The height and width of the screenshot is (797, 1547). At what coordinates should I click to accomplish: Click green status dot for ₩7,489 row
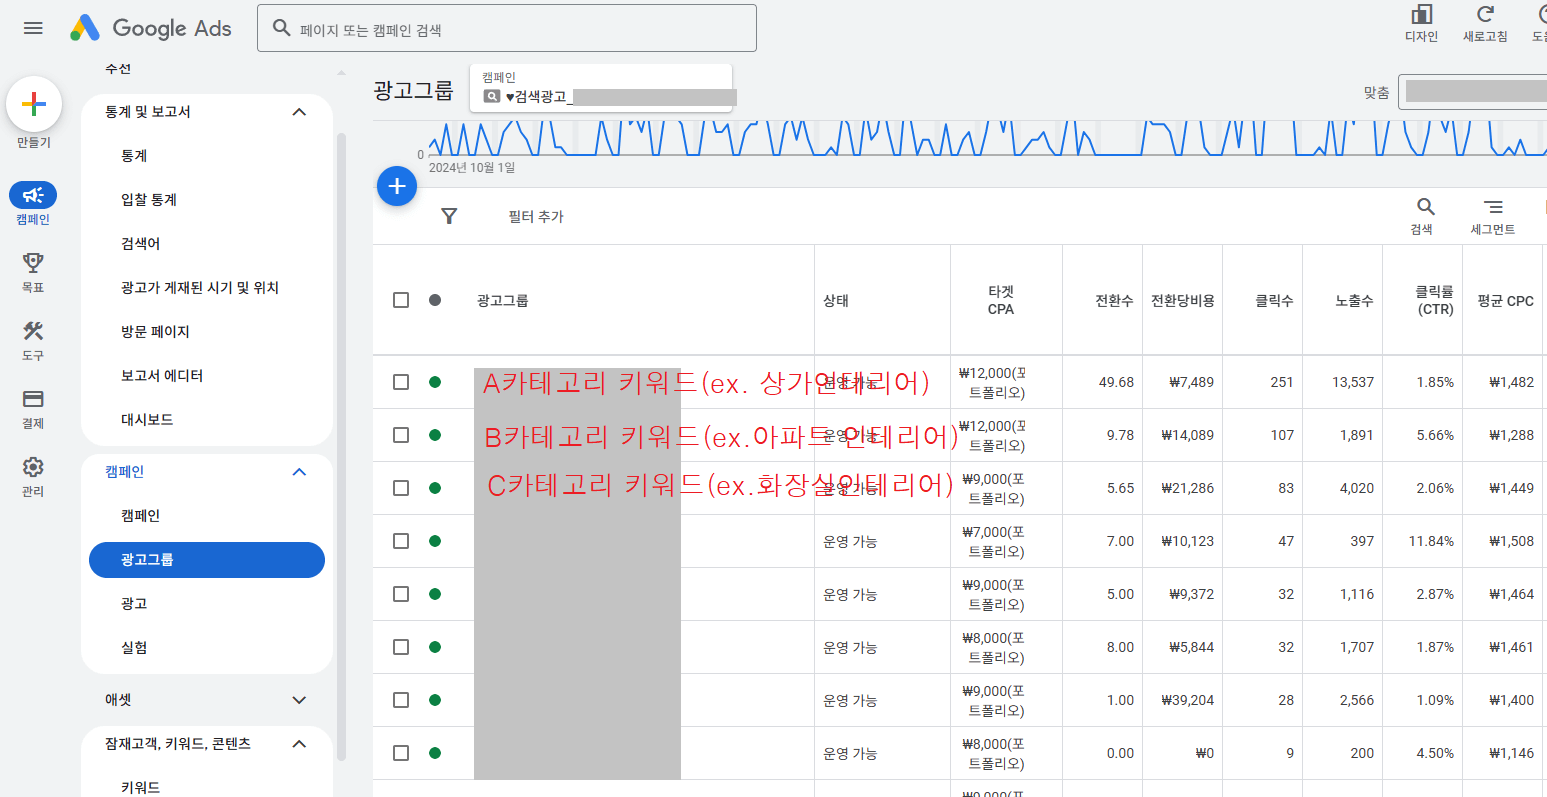pos(435,382)
